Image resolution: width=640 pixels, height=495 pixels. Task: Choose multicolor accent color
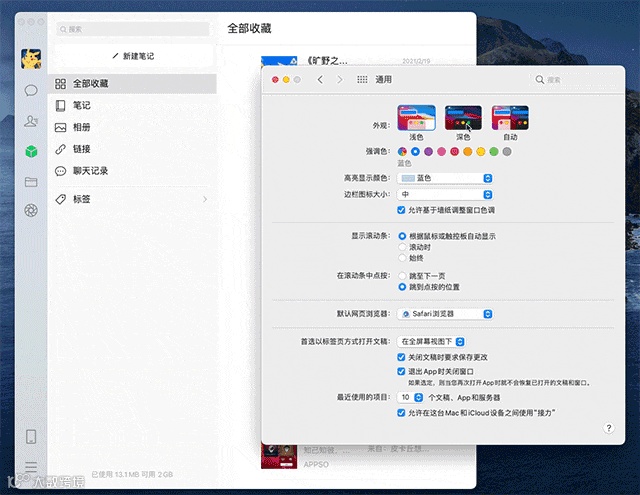pyautogui.click(x=402, y=152)
